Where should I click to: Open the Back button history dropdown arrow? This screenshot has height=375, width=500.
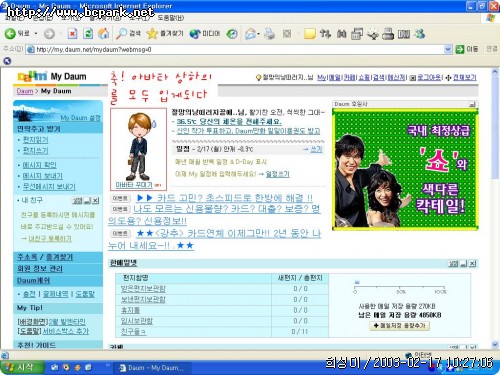pyautogui.click(x=36, y=34)
